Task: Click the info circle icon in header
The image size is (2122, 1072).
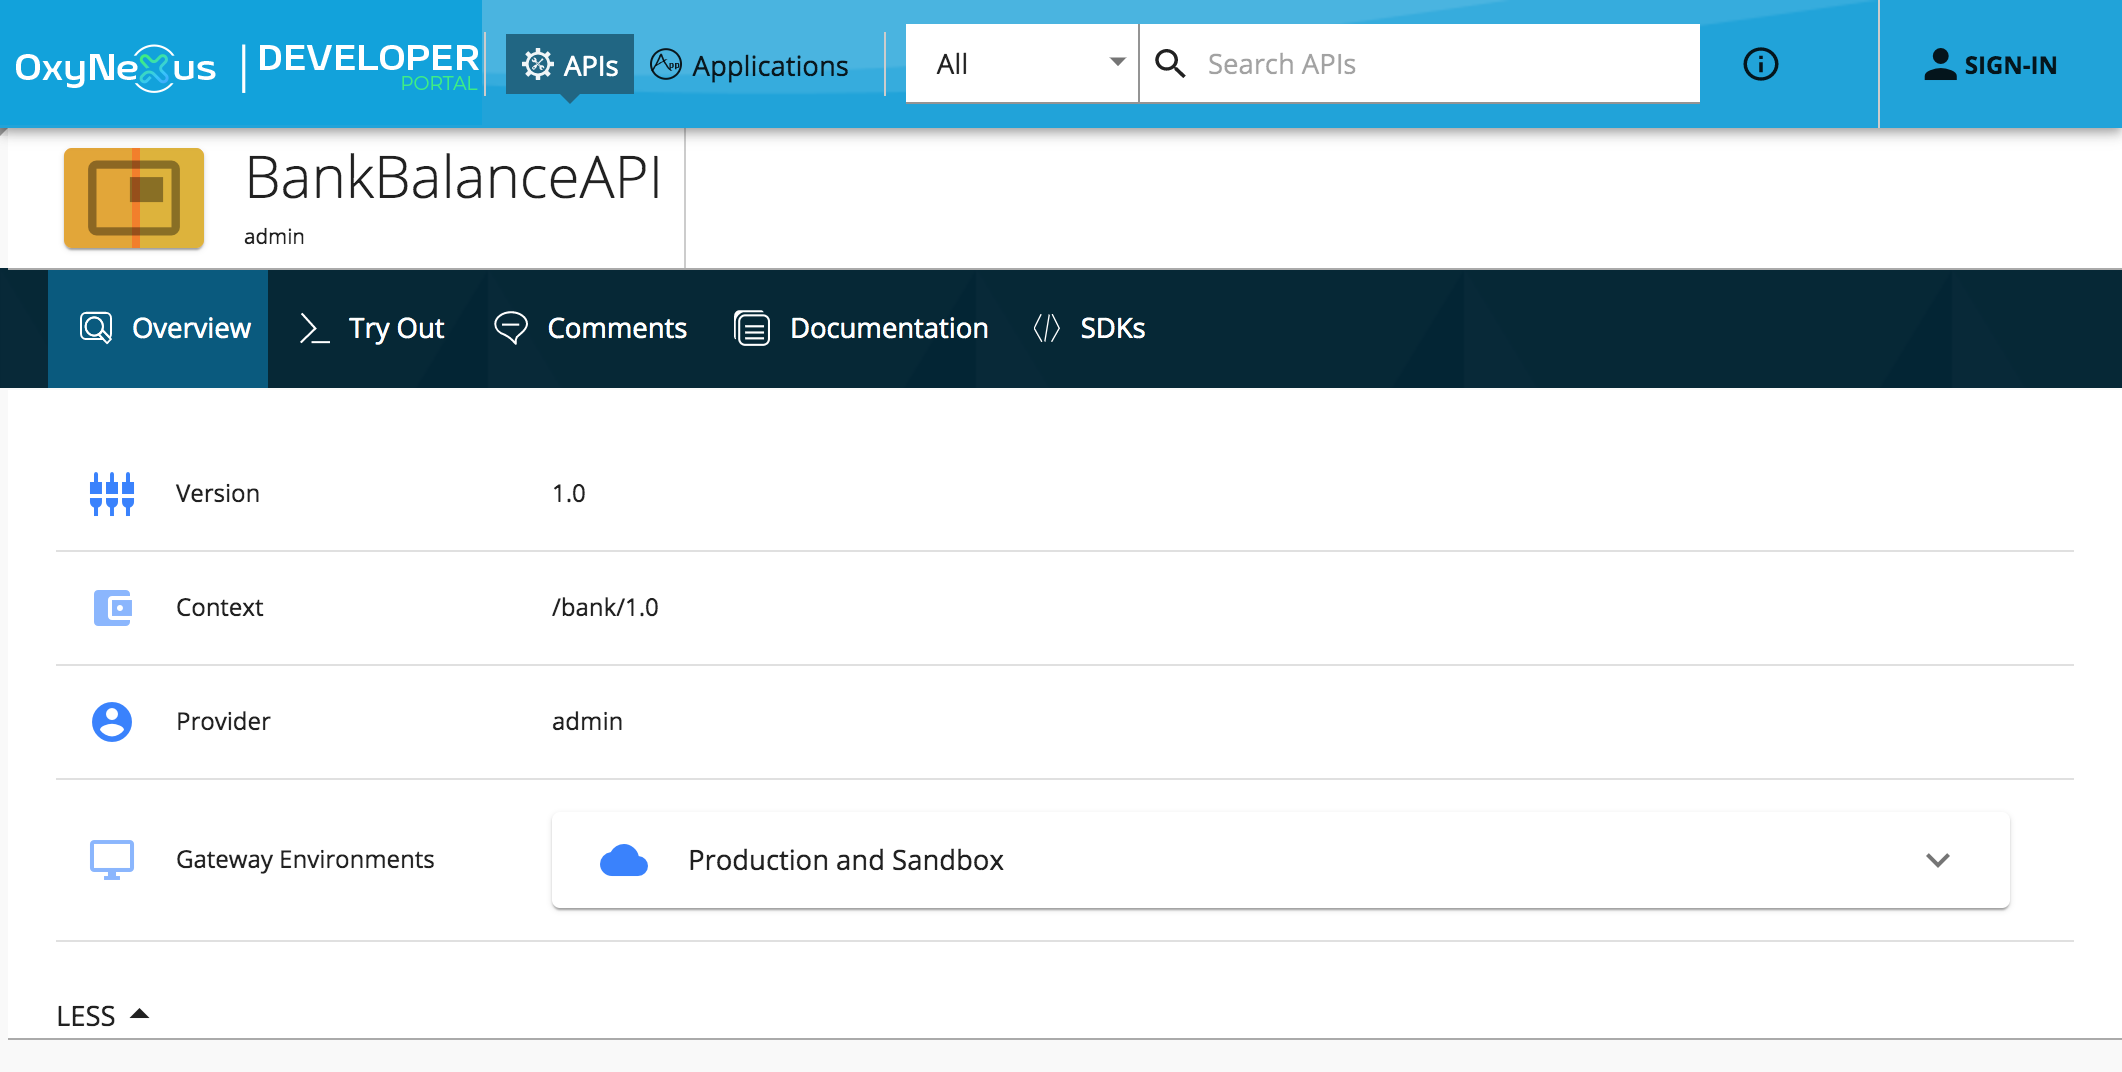Action: [x=1761, y=64]
